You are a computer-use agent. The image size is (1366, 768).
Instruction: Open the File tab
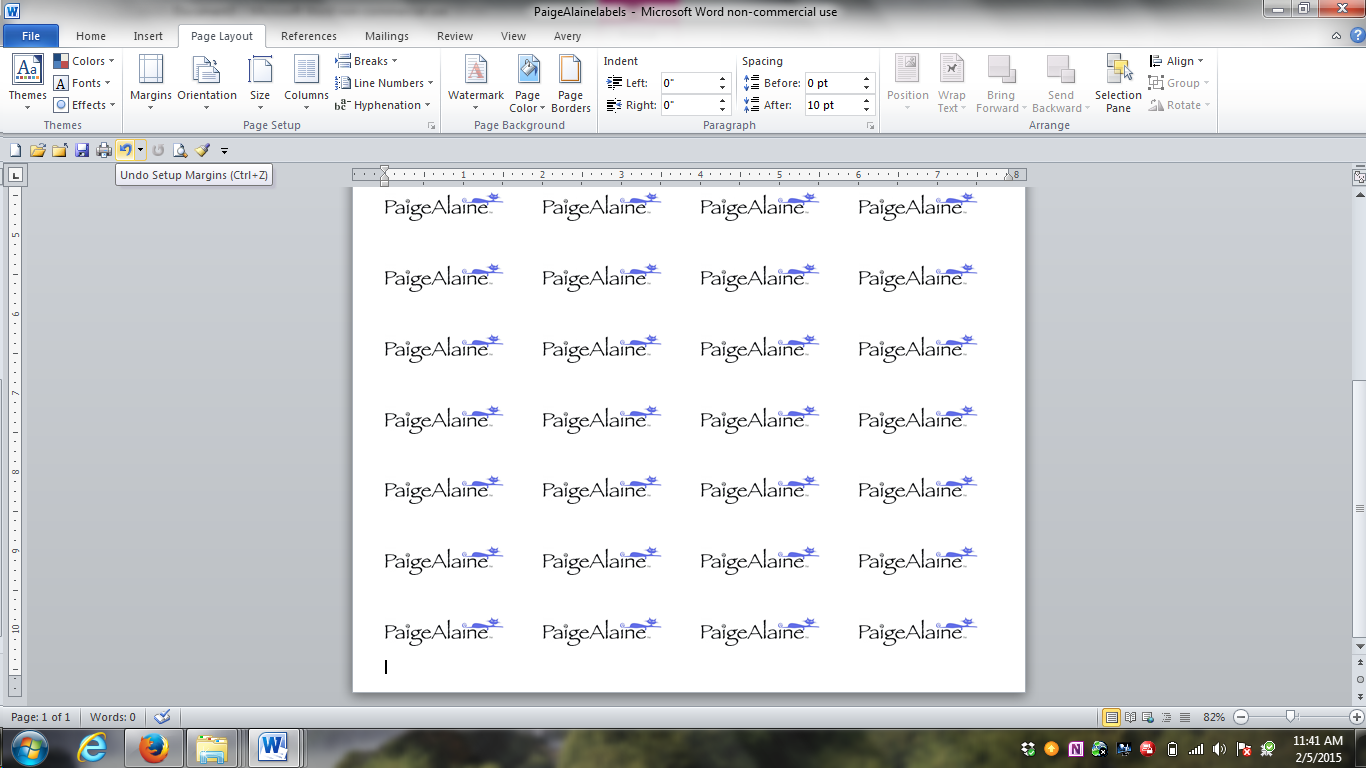tap(31, 36)
